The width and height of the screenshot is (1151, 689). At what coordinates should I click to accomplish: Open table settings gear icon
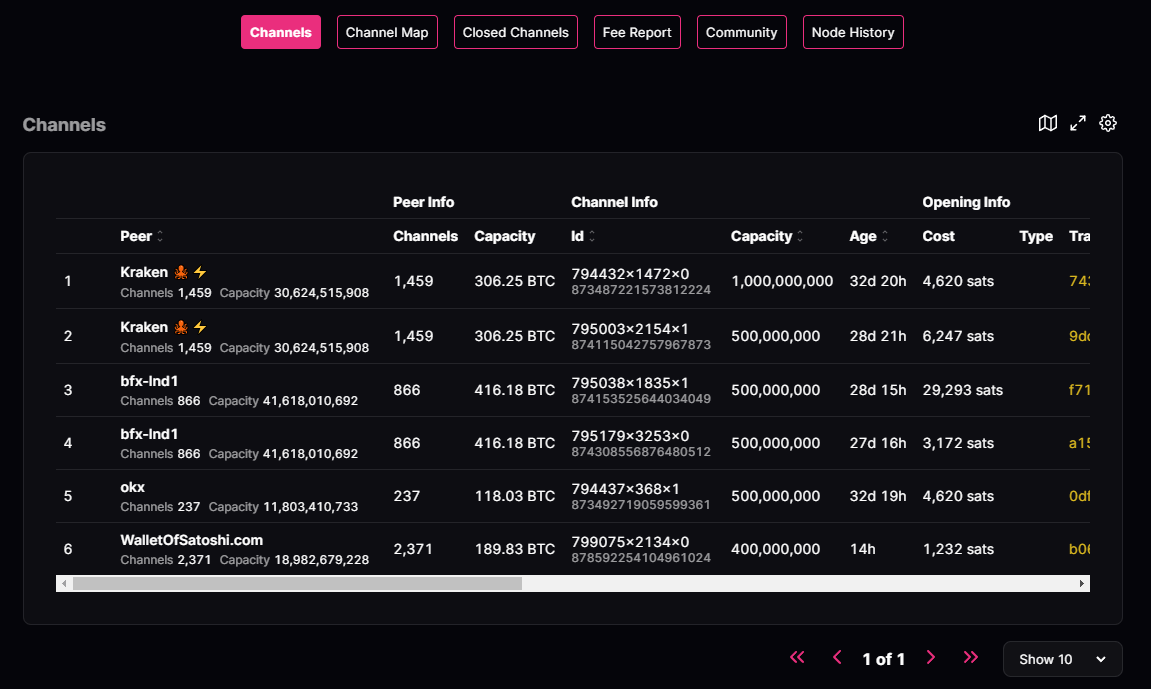(1108, 123)
